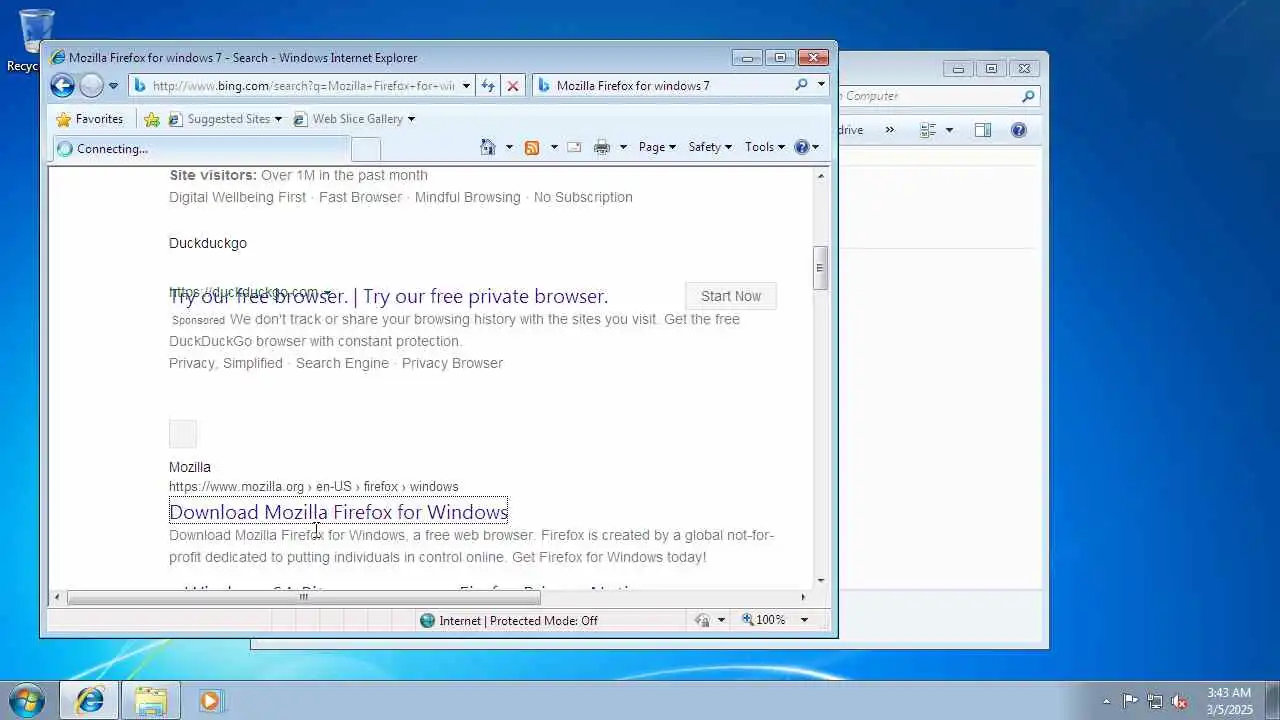Click the Start Now button
The image size is (1280, 720).
pos(731,296)
